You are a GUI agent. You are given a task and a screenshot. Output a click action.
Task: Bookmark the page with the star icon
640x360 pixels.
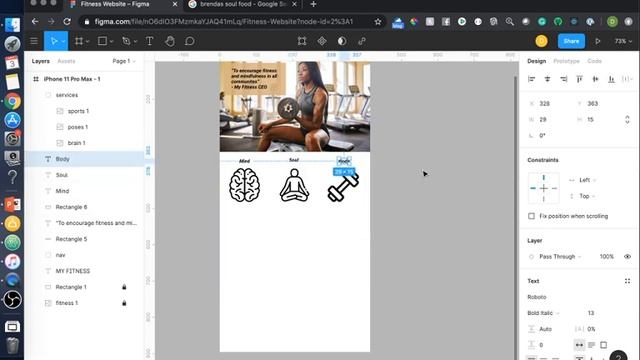point(378,22)
